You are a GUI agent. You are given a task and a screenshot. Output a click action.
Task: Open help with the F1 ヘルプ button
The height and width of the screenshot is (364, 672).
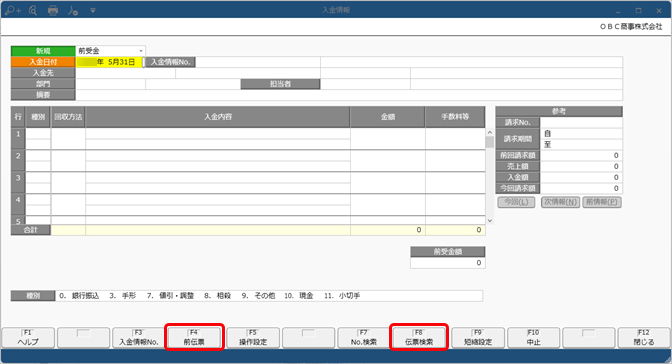[28, 337]
